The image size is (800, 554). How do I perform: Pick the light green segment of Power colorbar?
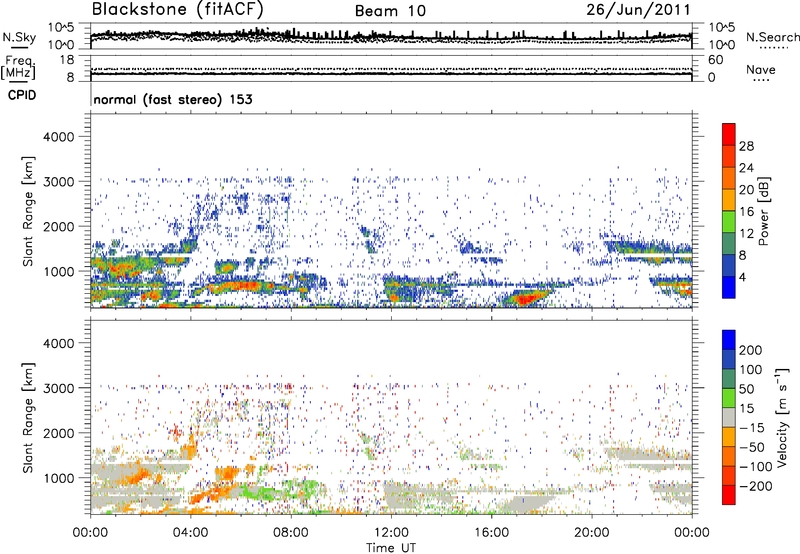pos(729,222)
